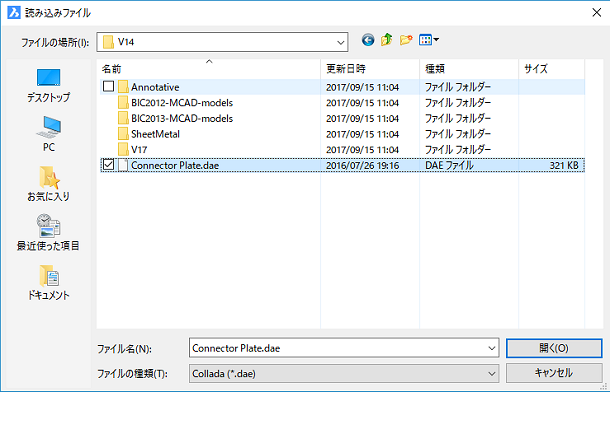The width and height of the screenshot is (610, 424).
Task: Go up one folder level
Action: point(386,40)
